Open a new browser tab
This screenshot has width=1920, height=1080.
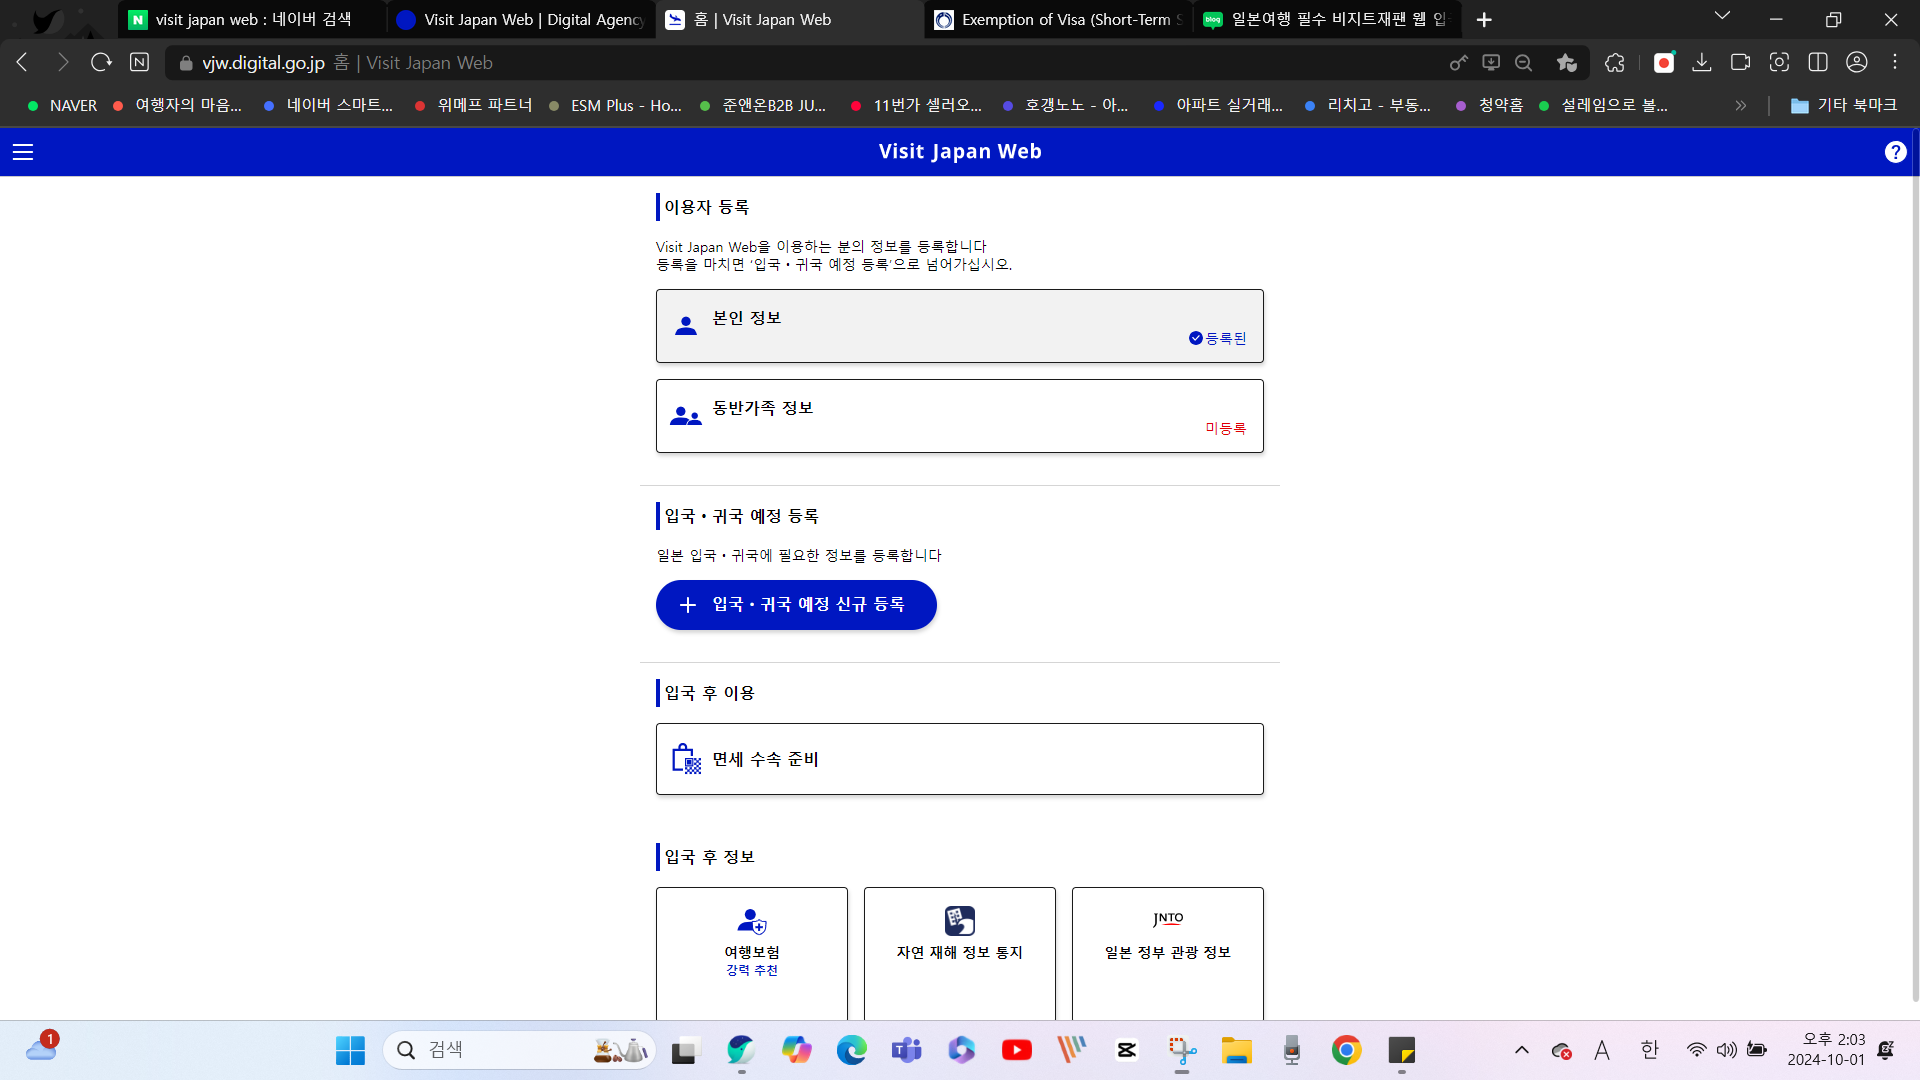[x=1484, y=20]
